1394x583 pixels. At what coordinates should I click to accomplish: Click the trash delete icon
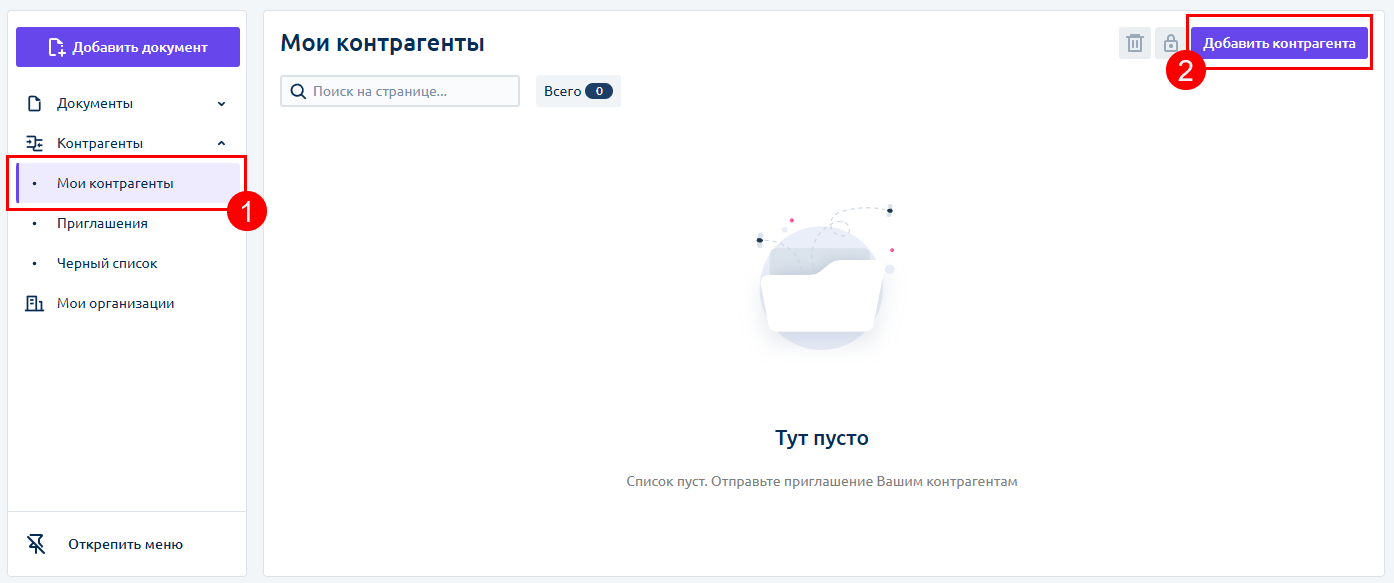point(1135,43)
